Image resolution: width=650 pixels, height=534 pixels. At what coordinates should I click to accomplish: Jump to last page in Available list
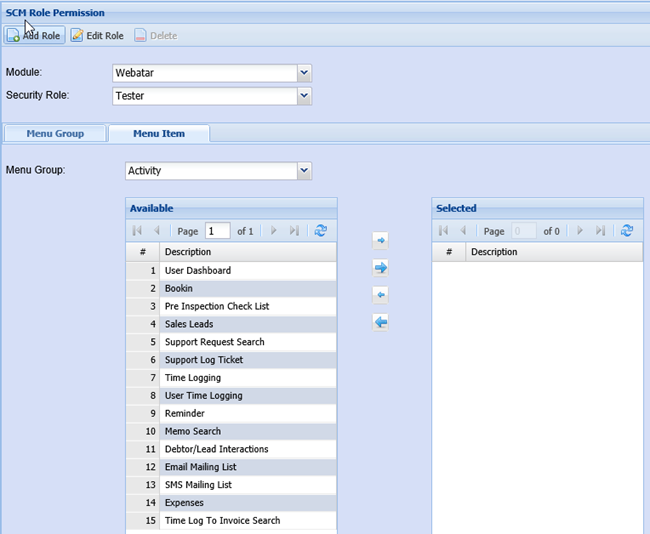294,231
